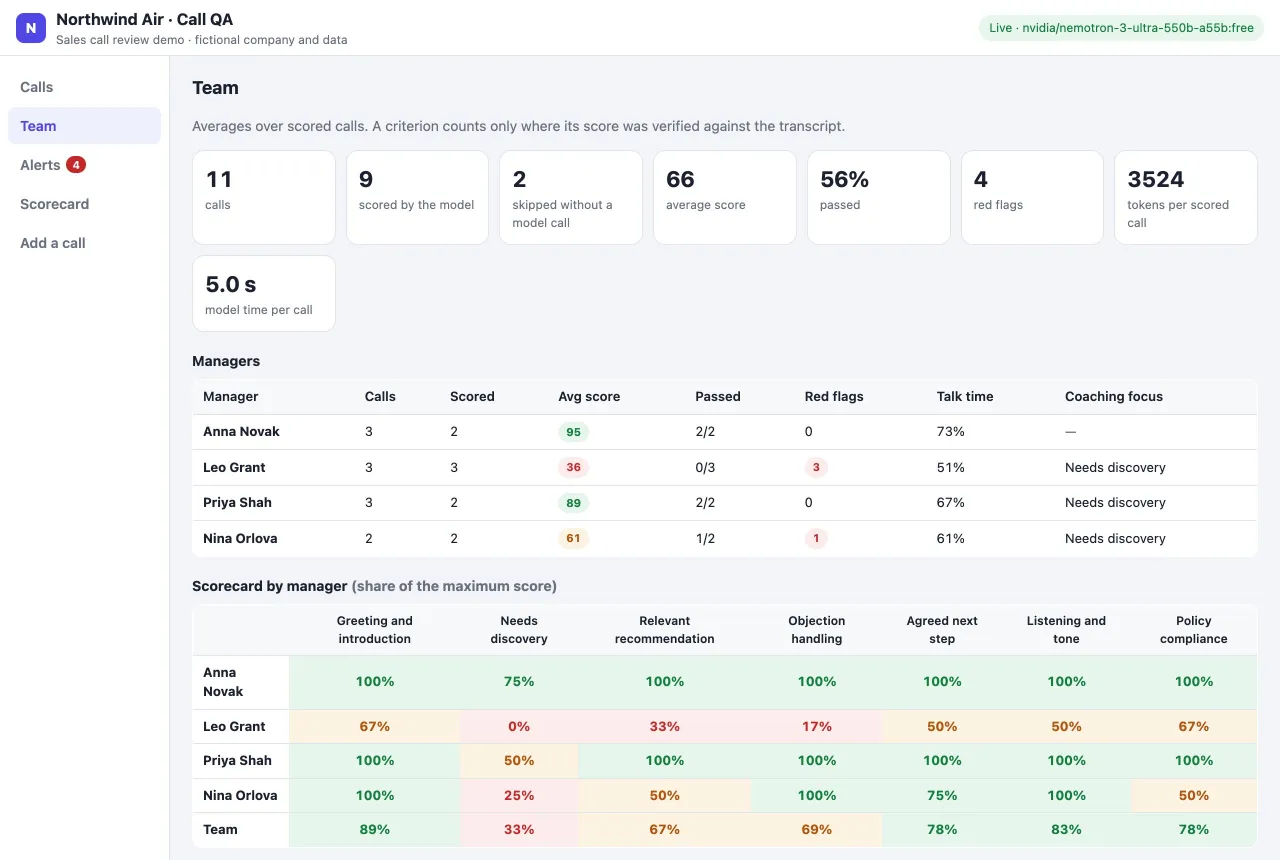Click Priya Shah's avg score badge 89
Viewport: 1280px width, 860px height.
(573, 503)
